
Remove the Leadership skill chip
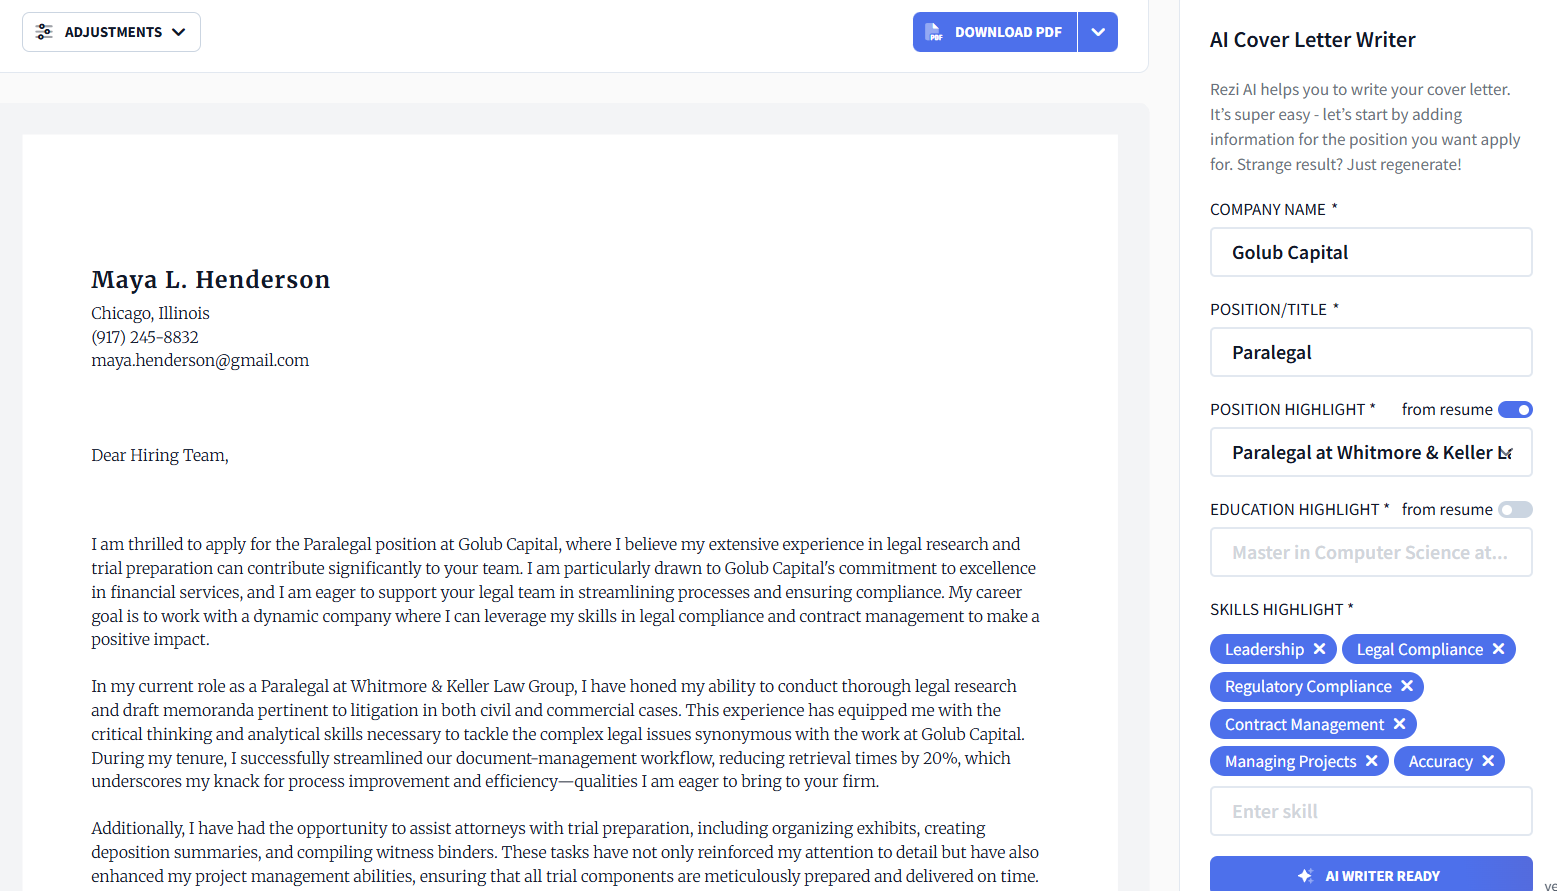pyautogui.click(x=1322, y=648)
